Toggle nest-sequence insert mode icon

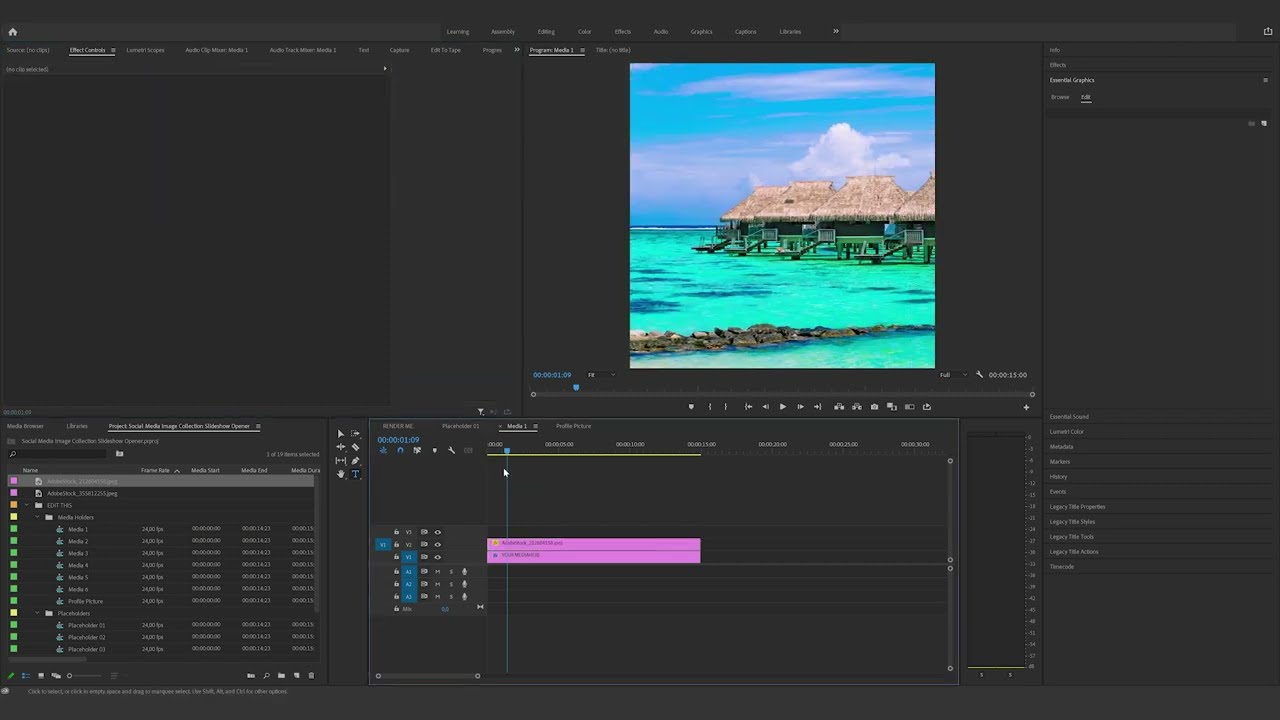click(x=383, y=450)
